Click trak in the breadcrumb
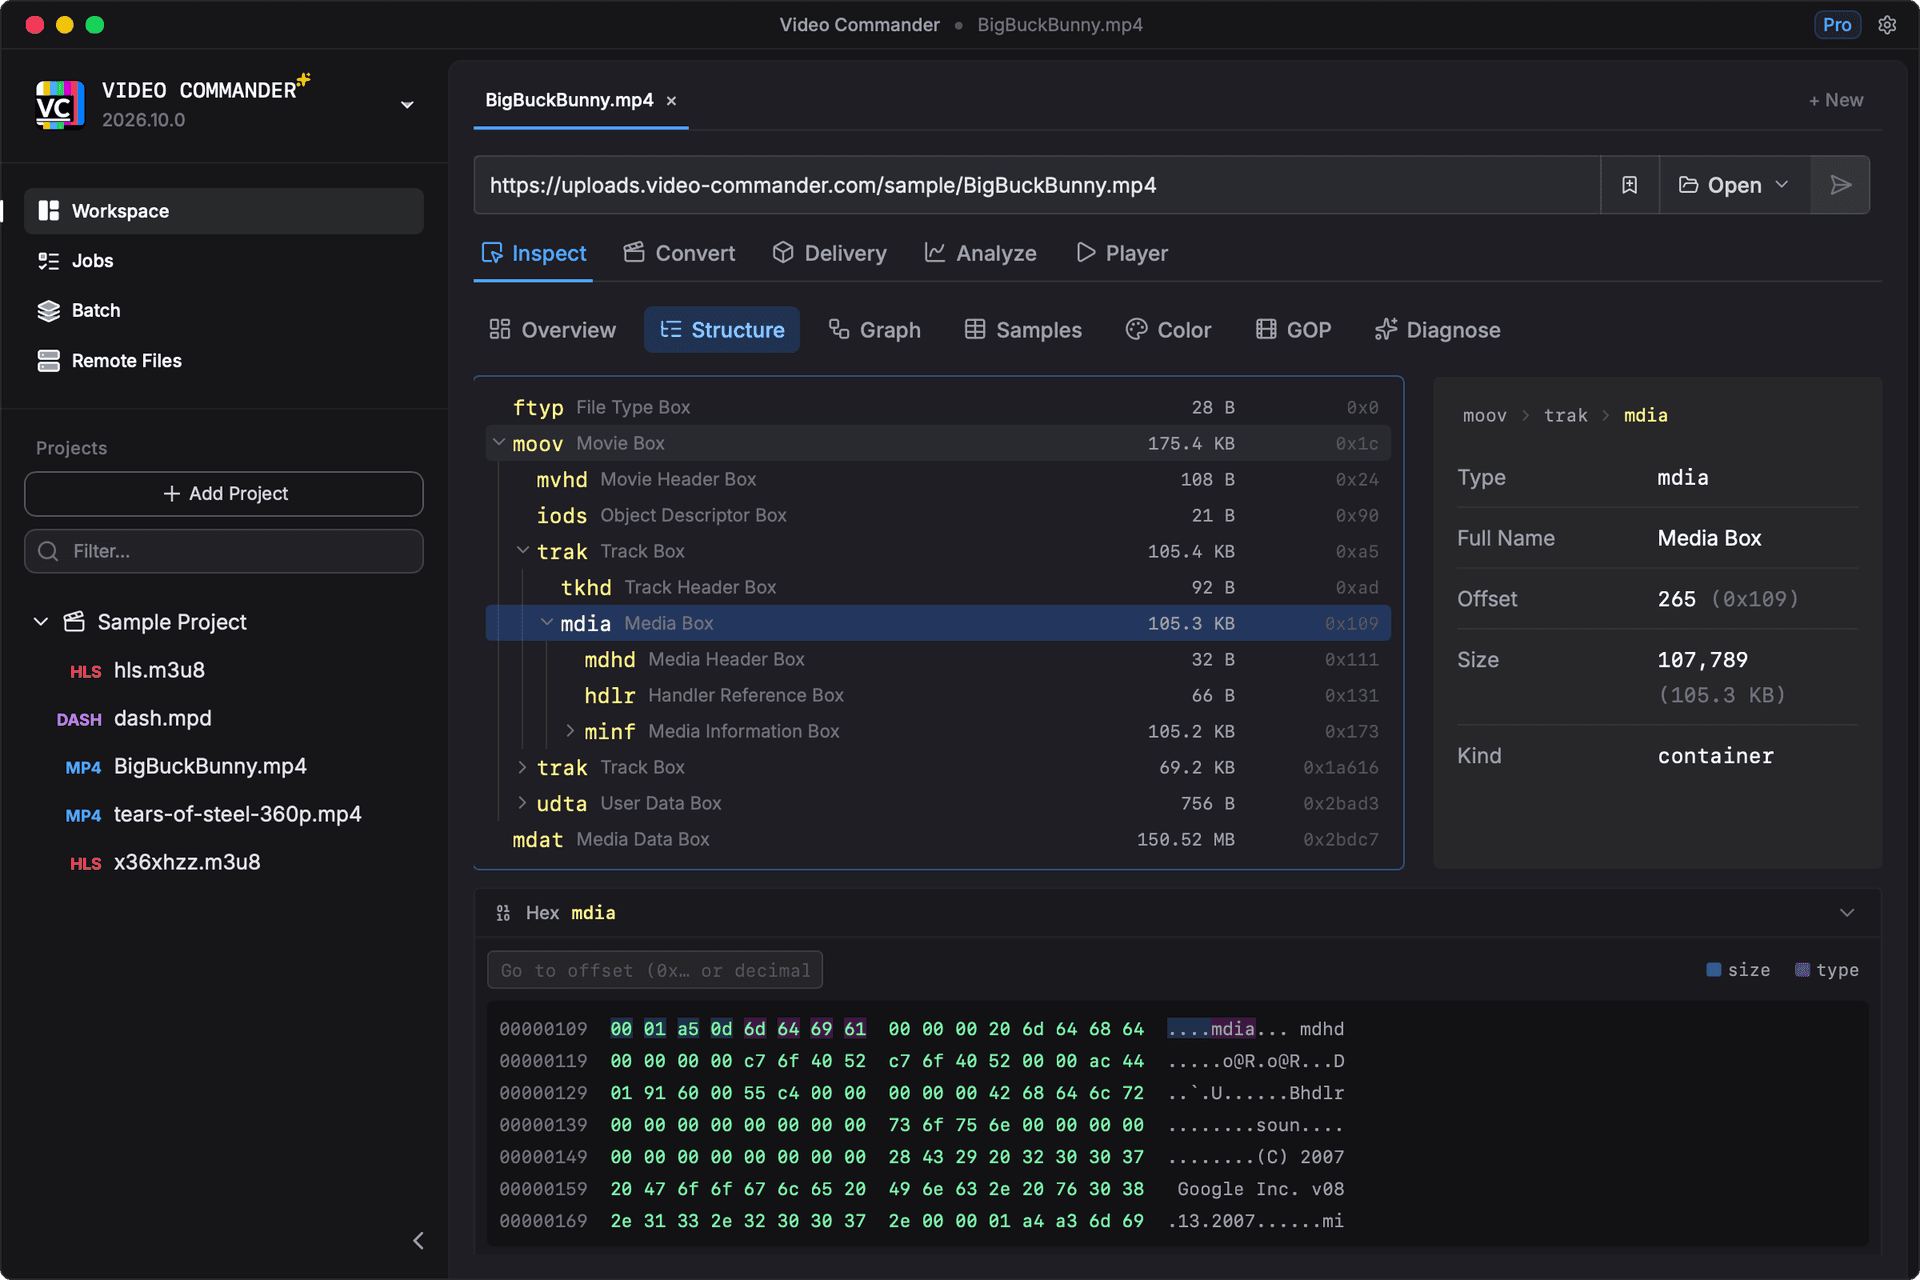The width and height of the screenshot is (1920, 1280). [x=1566, y=416]
